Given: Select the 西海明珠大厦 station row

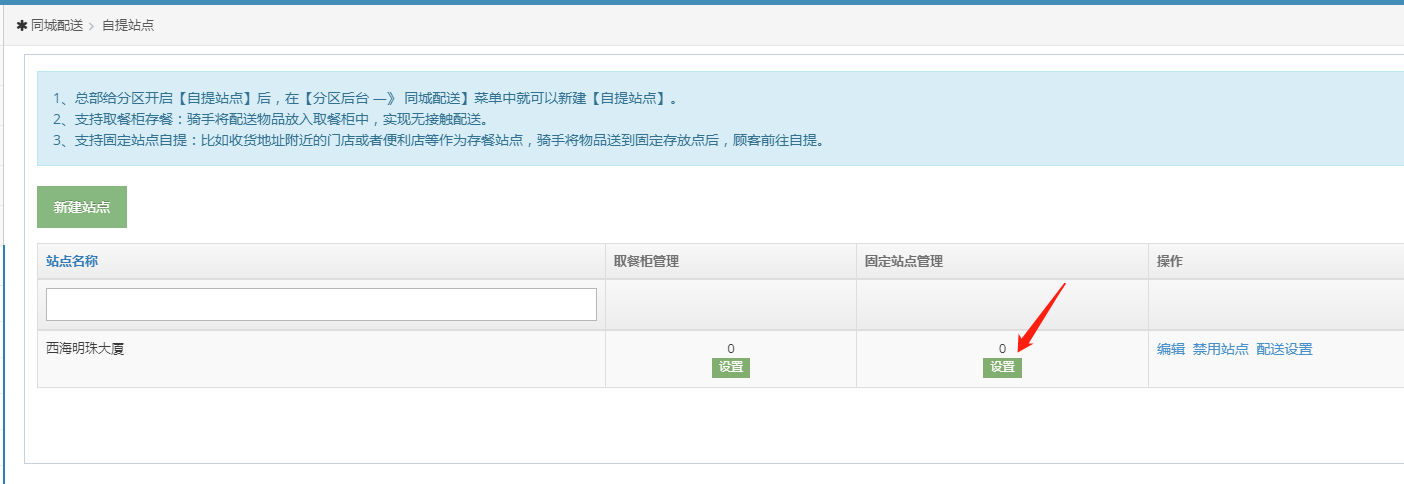Looking at the screenshot, I should pyautogui.click(x=85, y=349).
